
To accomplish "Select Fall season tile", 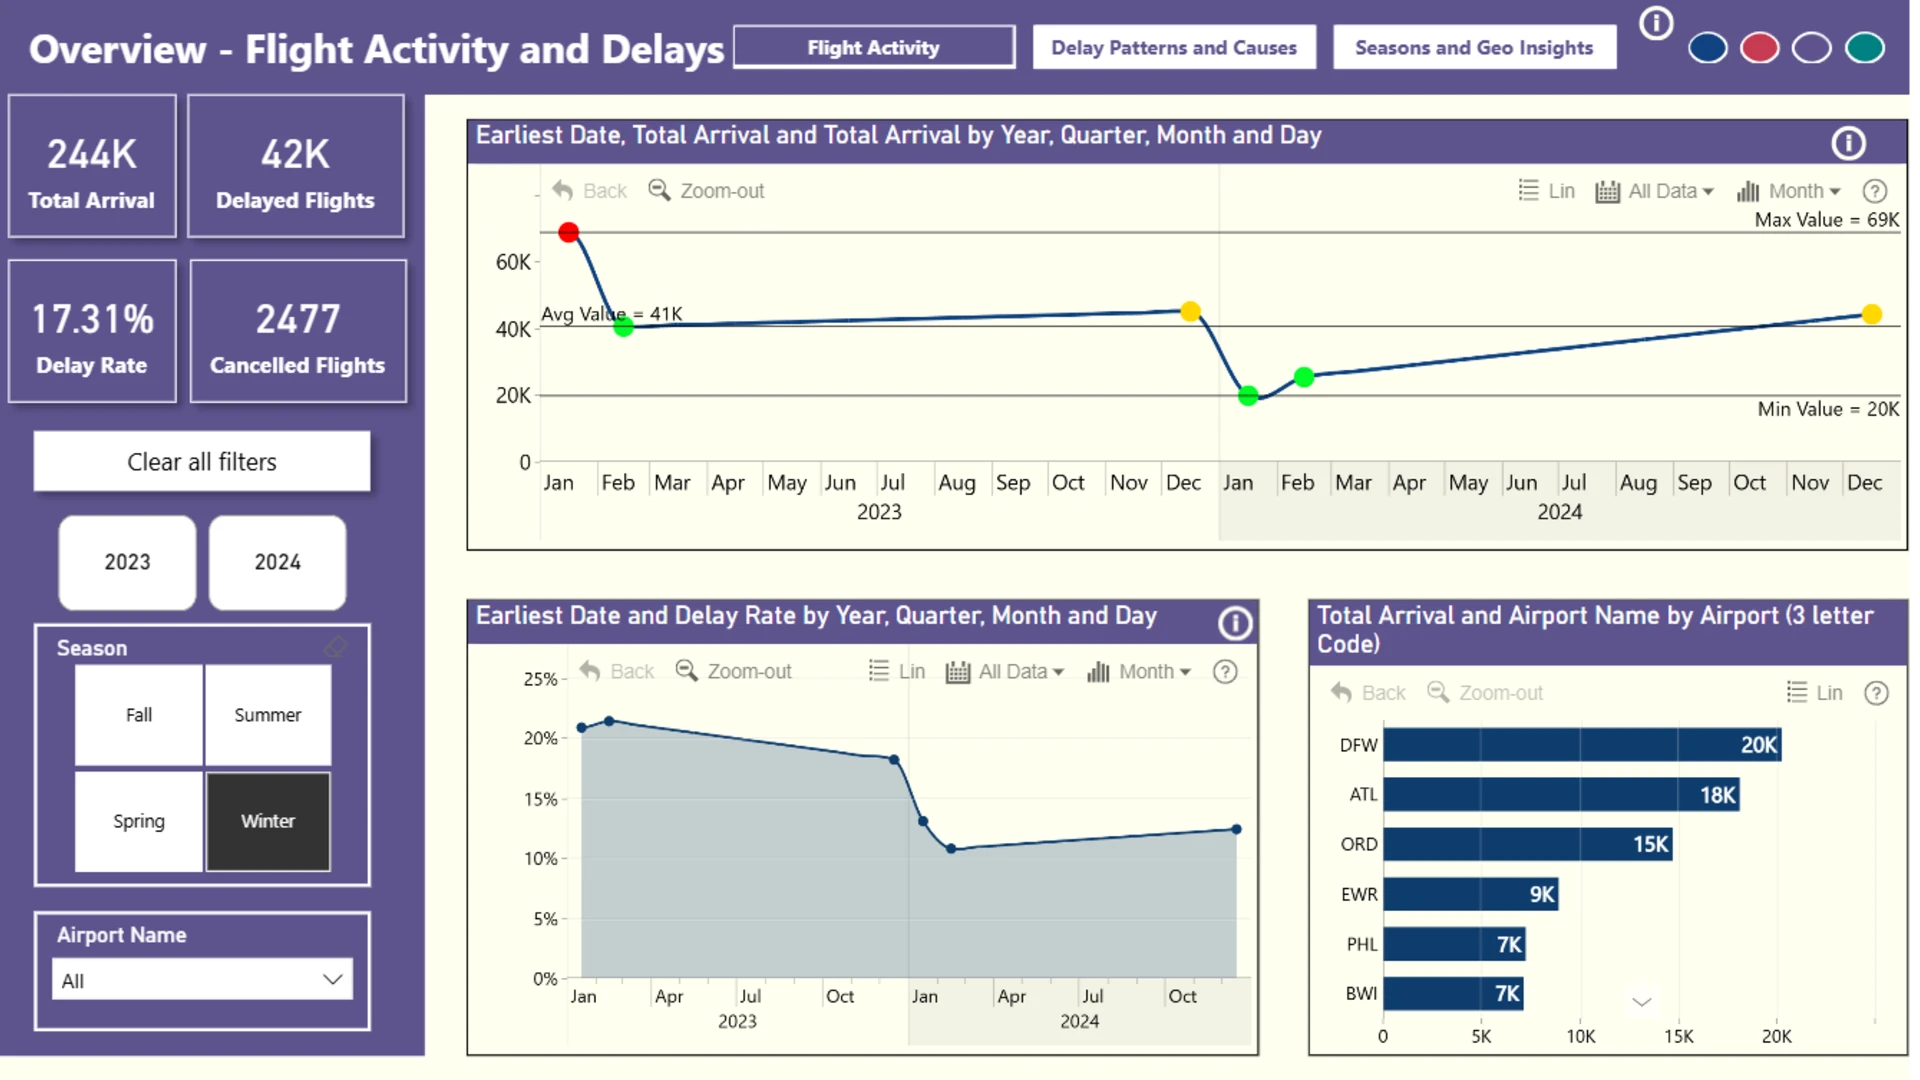I will coord(139,715).
